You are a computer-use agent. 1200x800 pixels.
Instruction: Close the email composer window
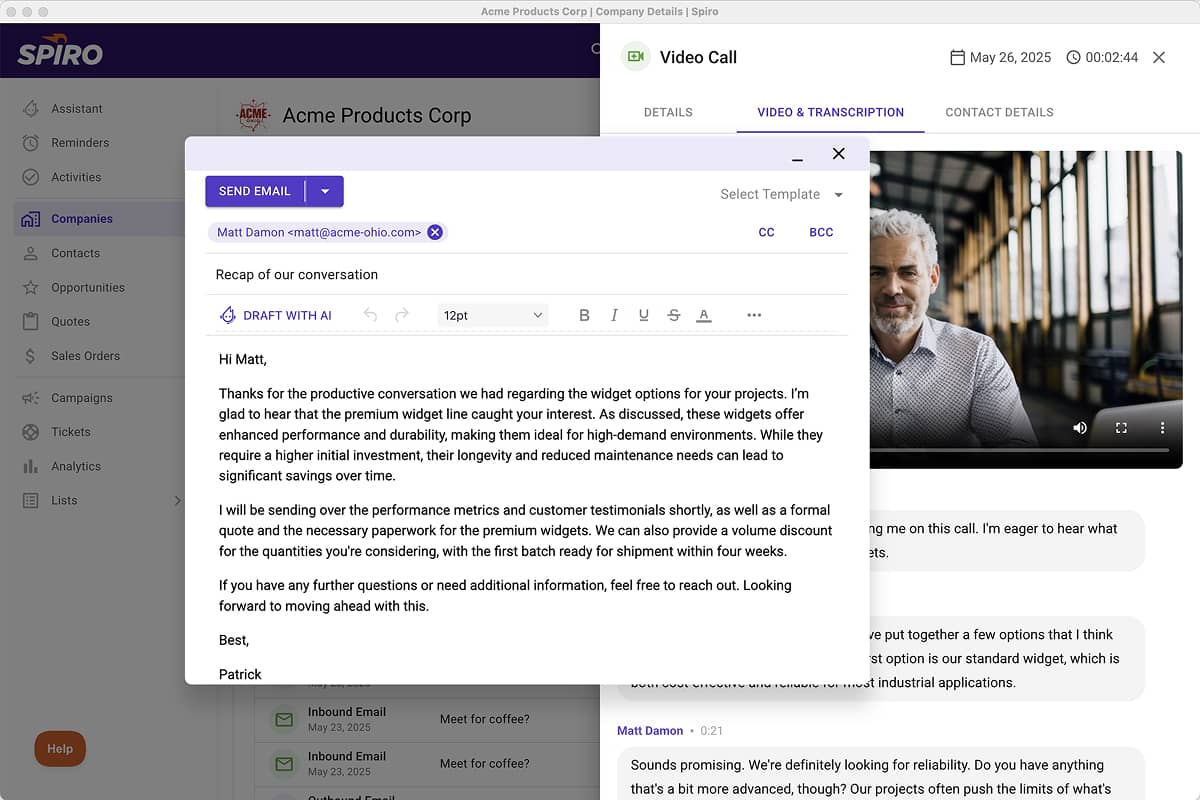coord(839,153)
